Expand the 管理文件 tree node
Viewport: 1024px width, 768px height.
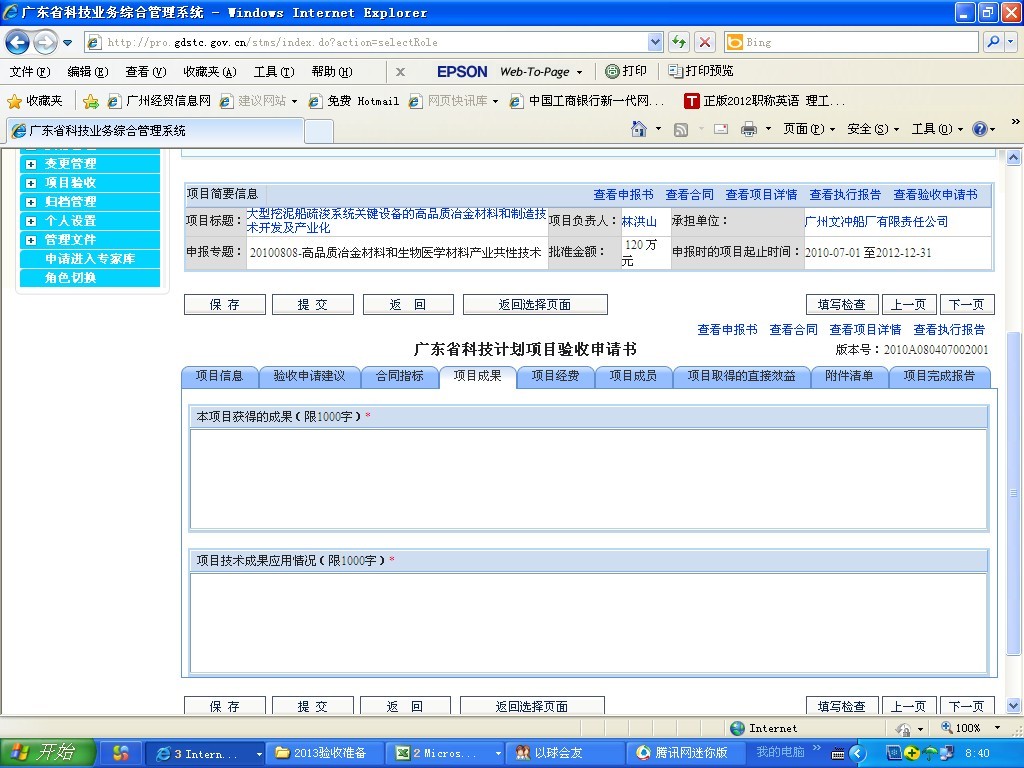click(x=31, y=240)
